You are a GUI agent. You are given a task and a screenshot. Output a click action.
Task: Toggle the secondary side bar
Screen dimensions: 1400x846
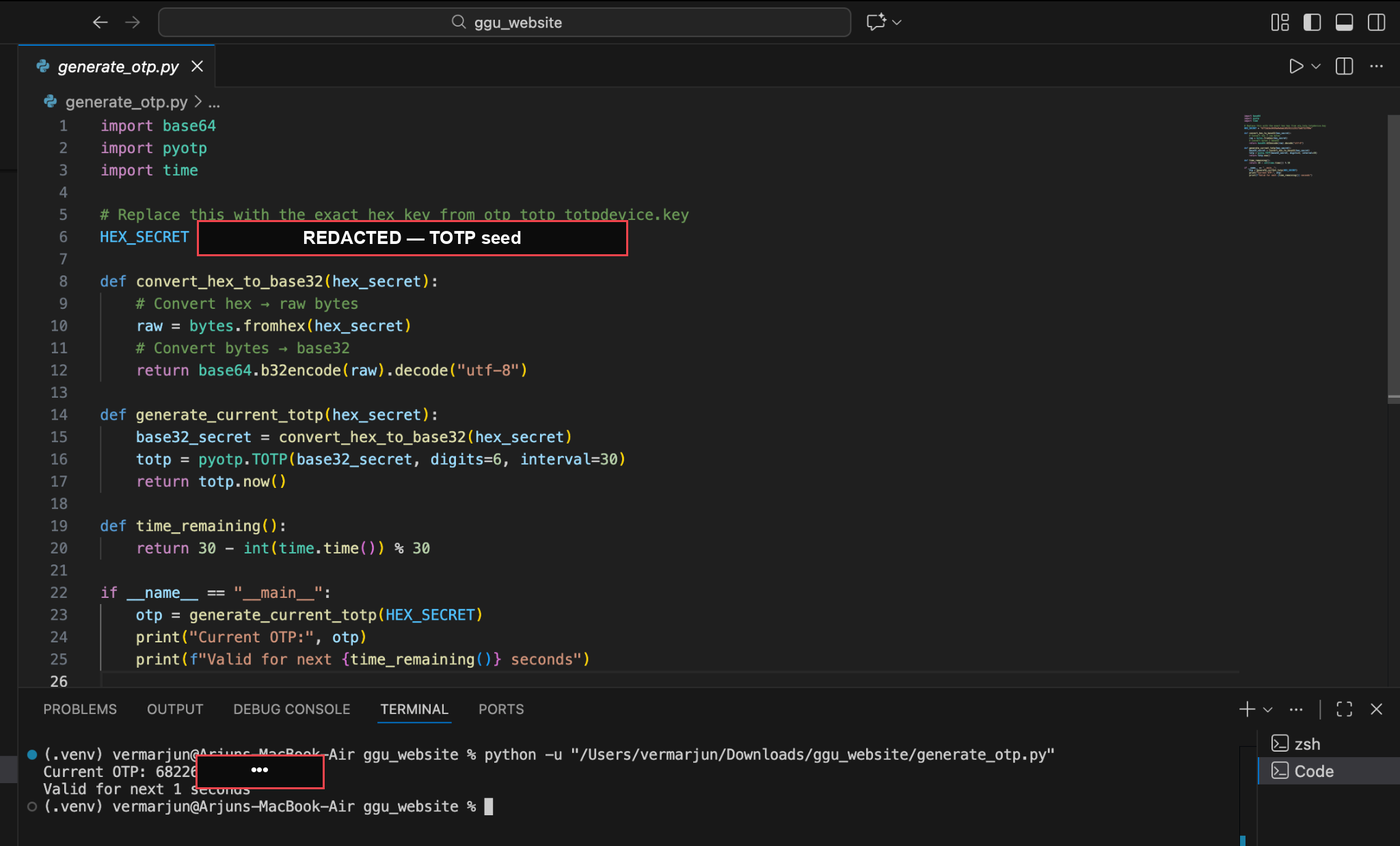point(1376,22)
